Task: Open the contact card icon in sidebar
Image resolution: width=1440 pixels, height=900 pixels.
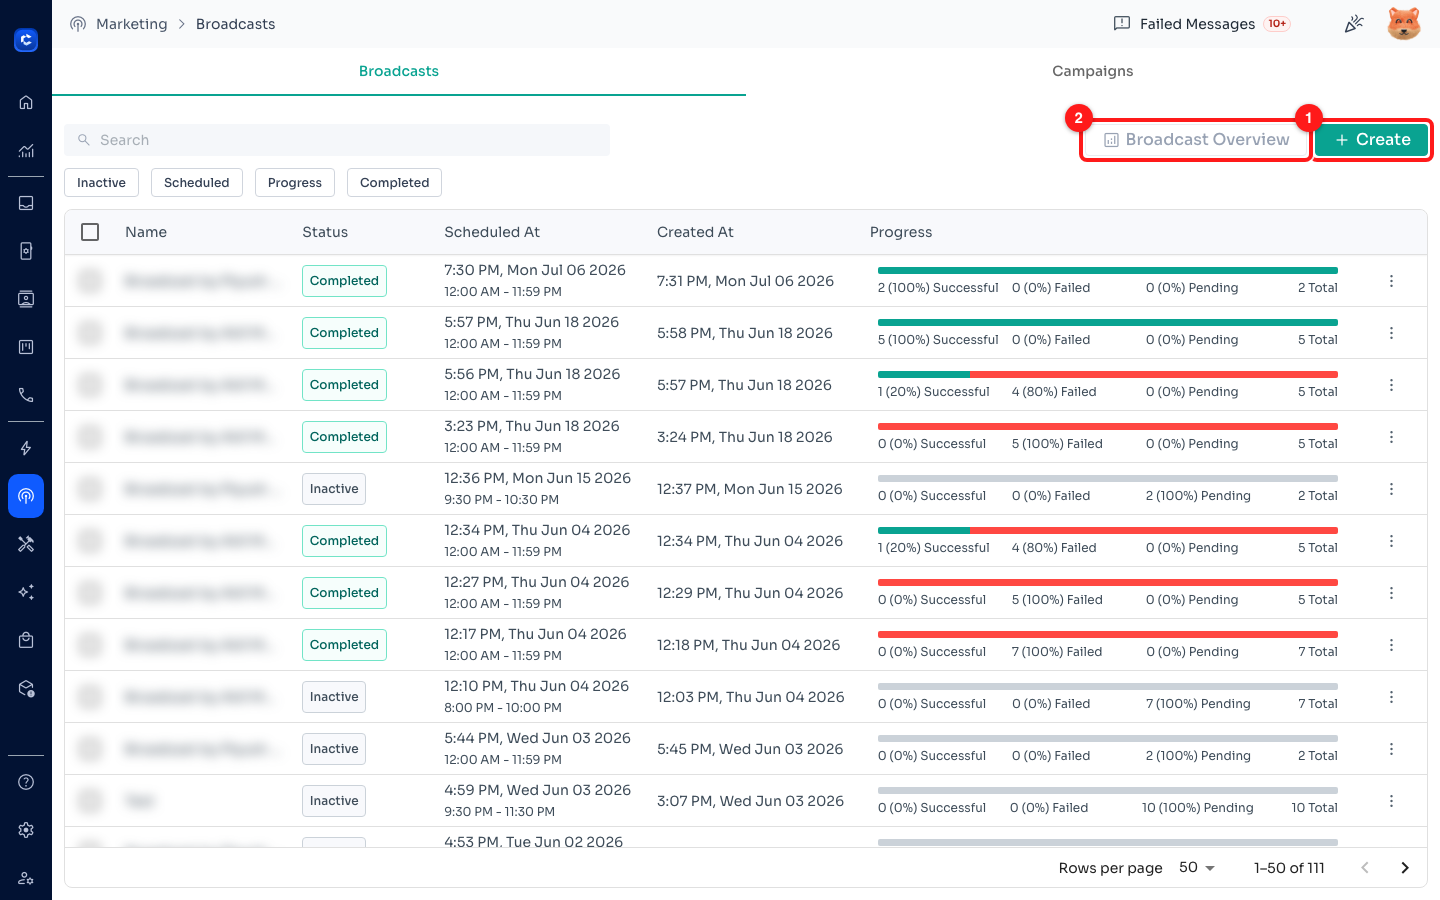Action: click(x=26, y=299)
